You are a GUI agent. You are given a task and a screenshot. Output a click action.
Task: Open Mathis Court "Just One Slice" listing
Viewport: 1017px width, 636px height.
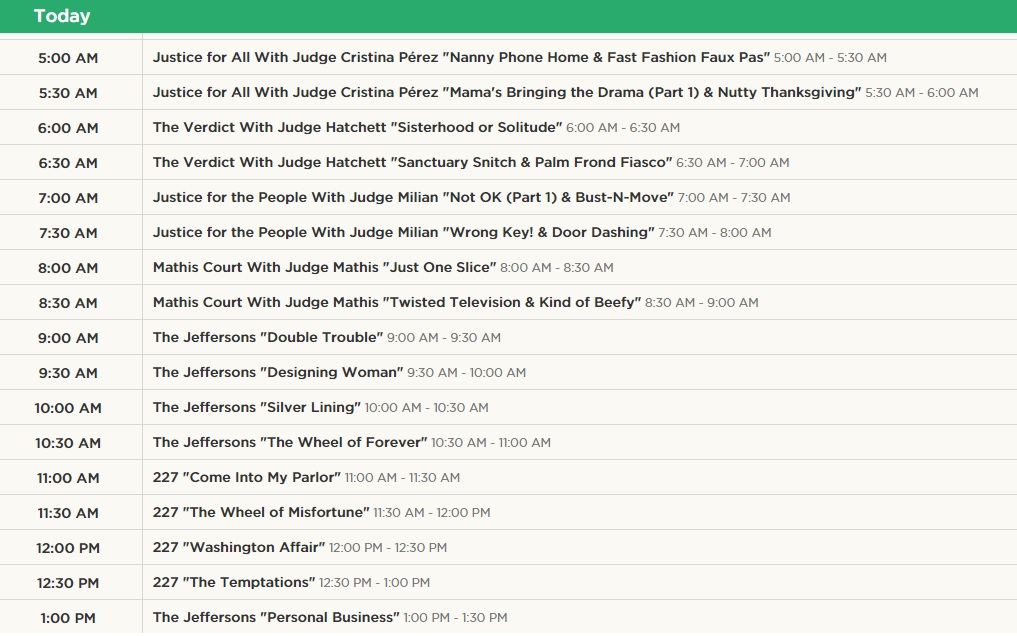tap(324, 267)
